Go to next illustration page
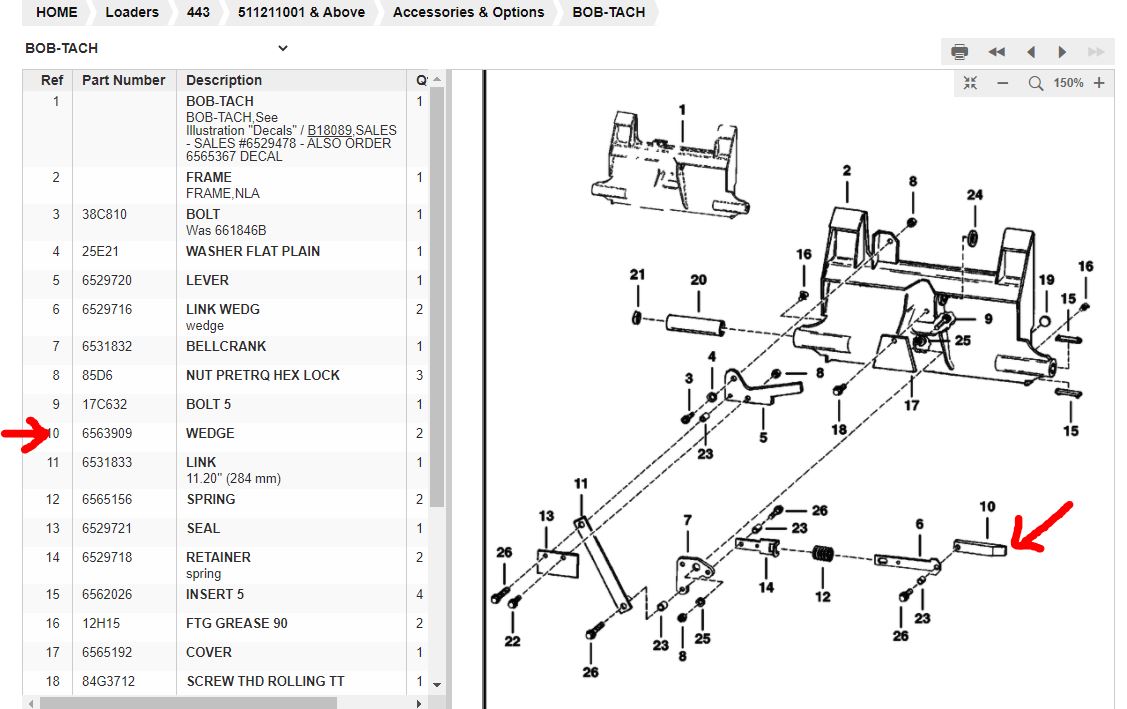1127x709 pixels. point(1062,52)
